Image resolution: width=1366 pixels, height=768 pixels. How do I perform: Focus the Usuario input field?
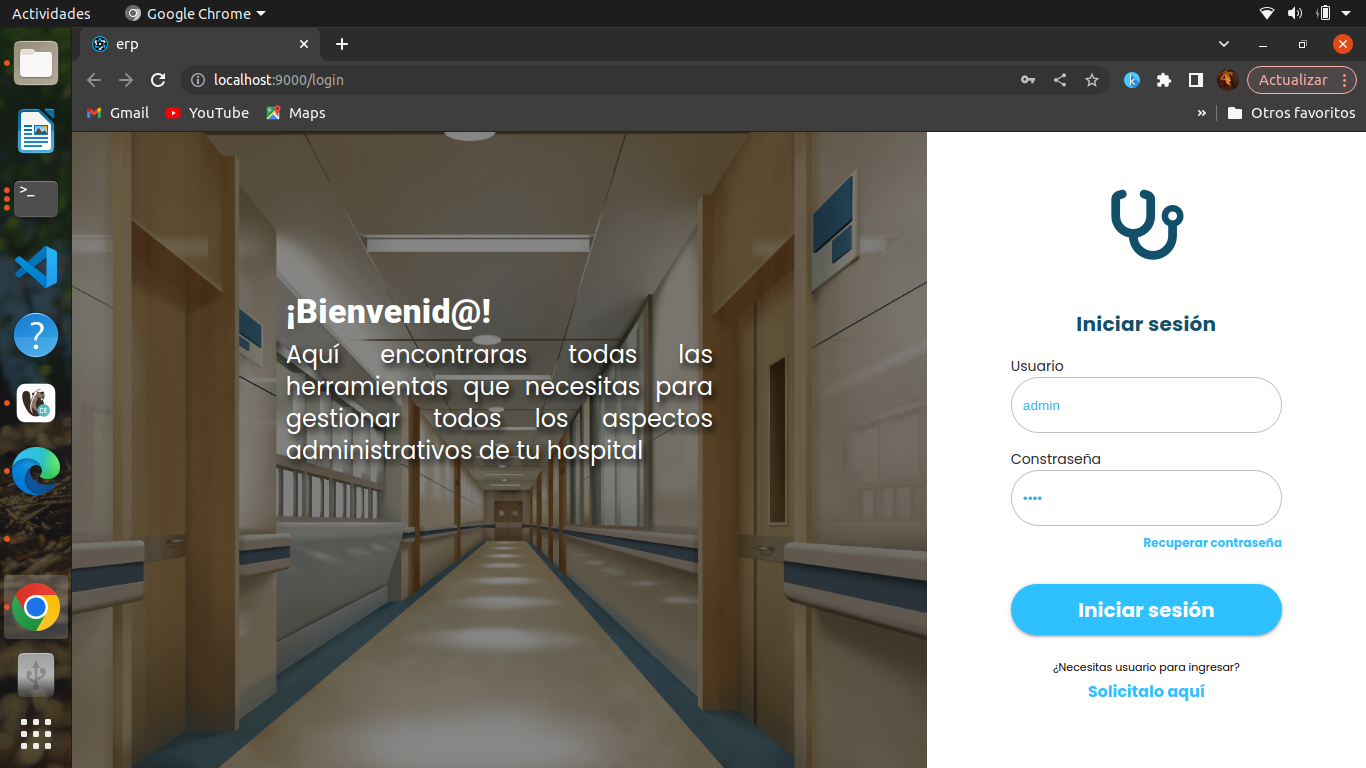click(1146, 405)
